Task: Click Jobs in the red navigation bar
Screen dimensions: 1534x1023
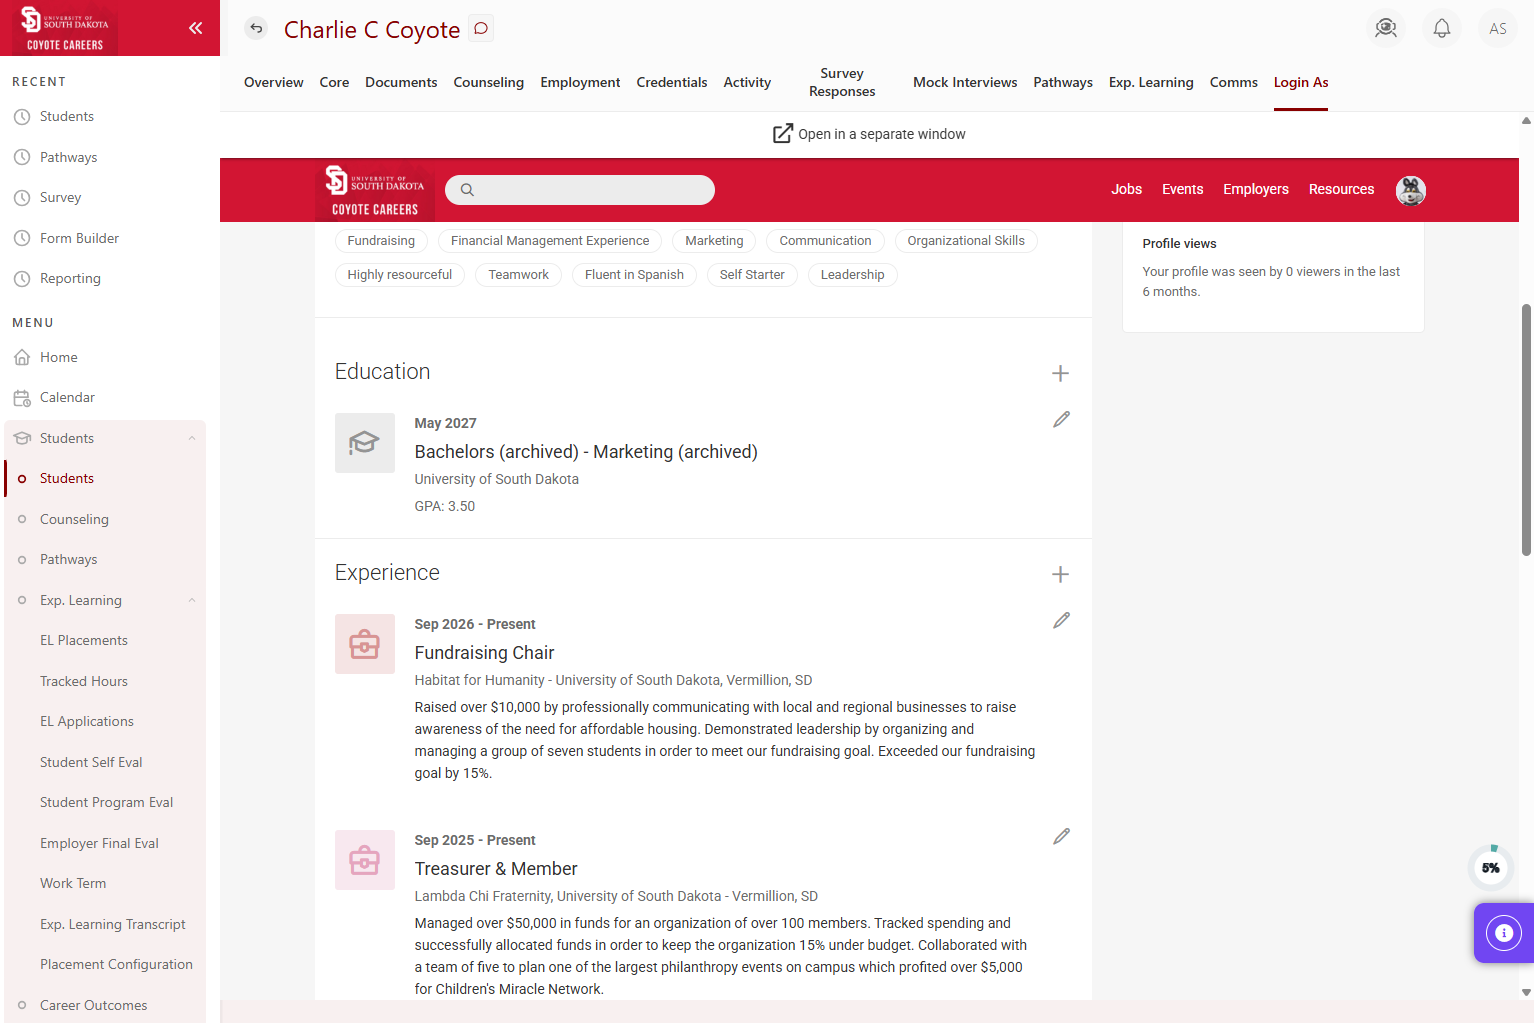Action: click(1126, 189)
